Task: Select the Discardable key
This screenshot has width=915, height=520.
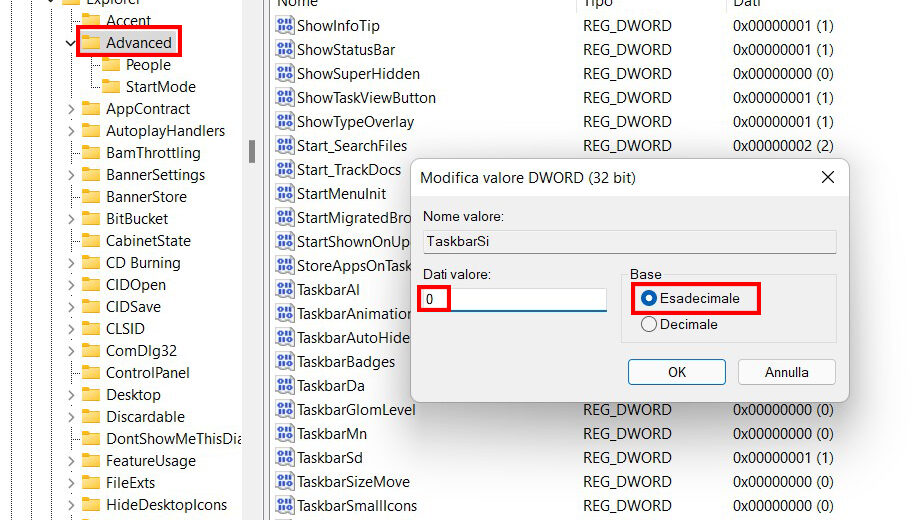Action: 145,417
